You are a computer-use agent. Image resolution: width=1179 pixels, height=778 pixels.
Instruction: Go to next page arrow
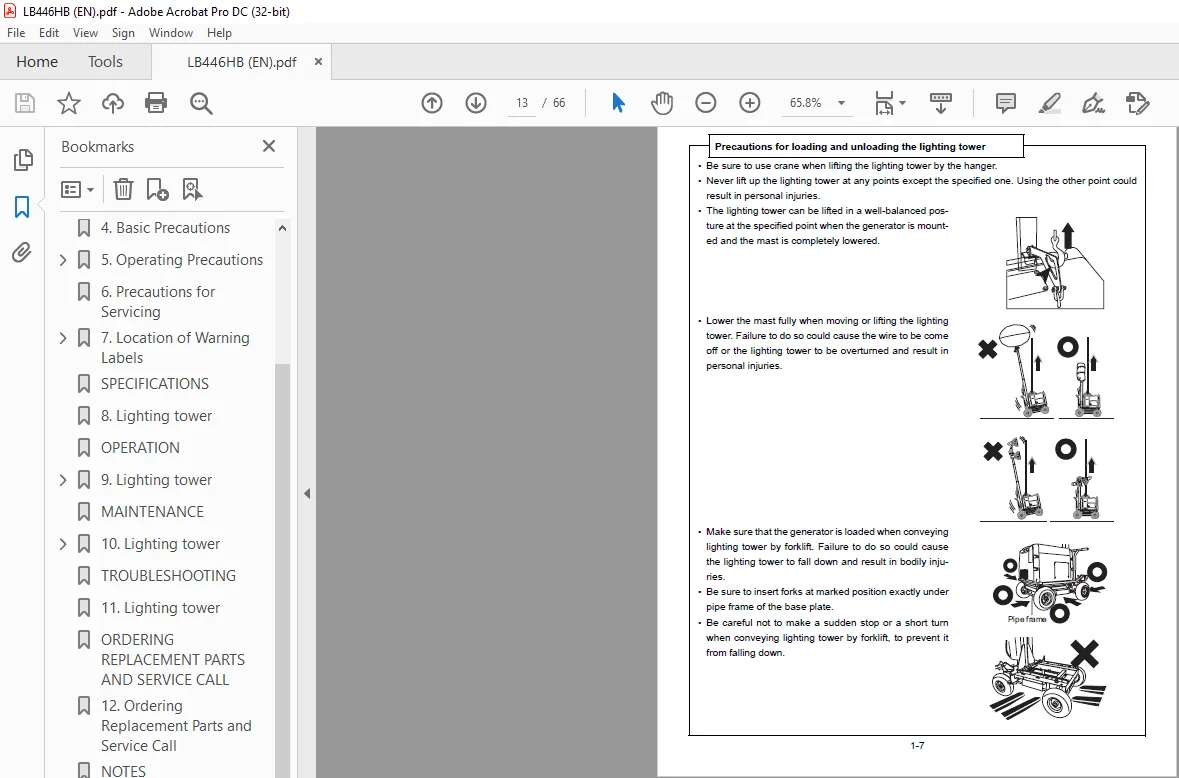pos(476,103)
